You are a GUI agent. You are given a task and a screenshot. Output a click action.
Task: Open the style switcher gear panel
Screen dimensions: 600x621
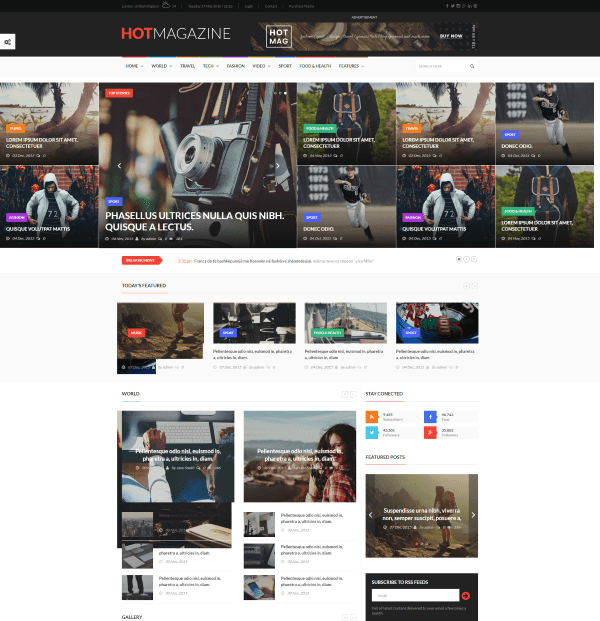click(8, 42)
